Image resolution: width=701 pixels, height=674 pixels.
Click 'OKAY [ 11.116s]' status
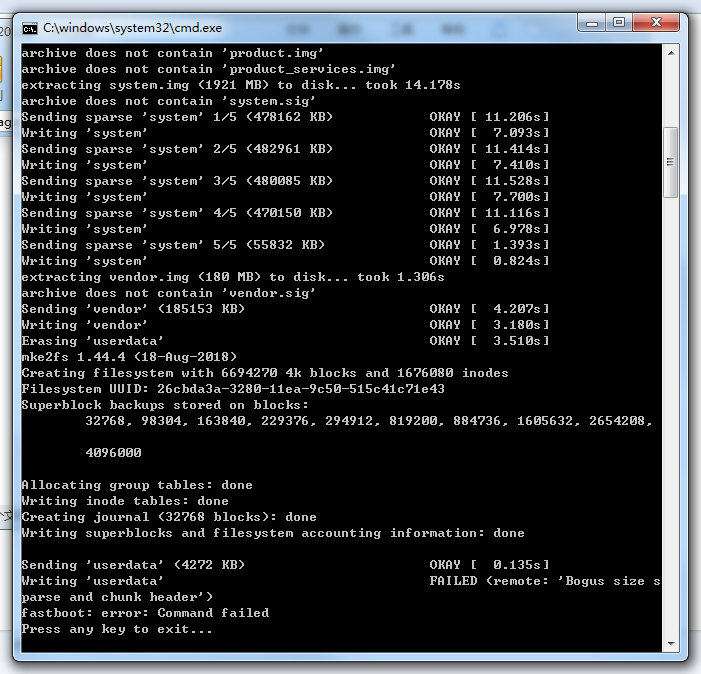489,213
